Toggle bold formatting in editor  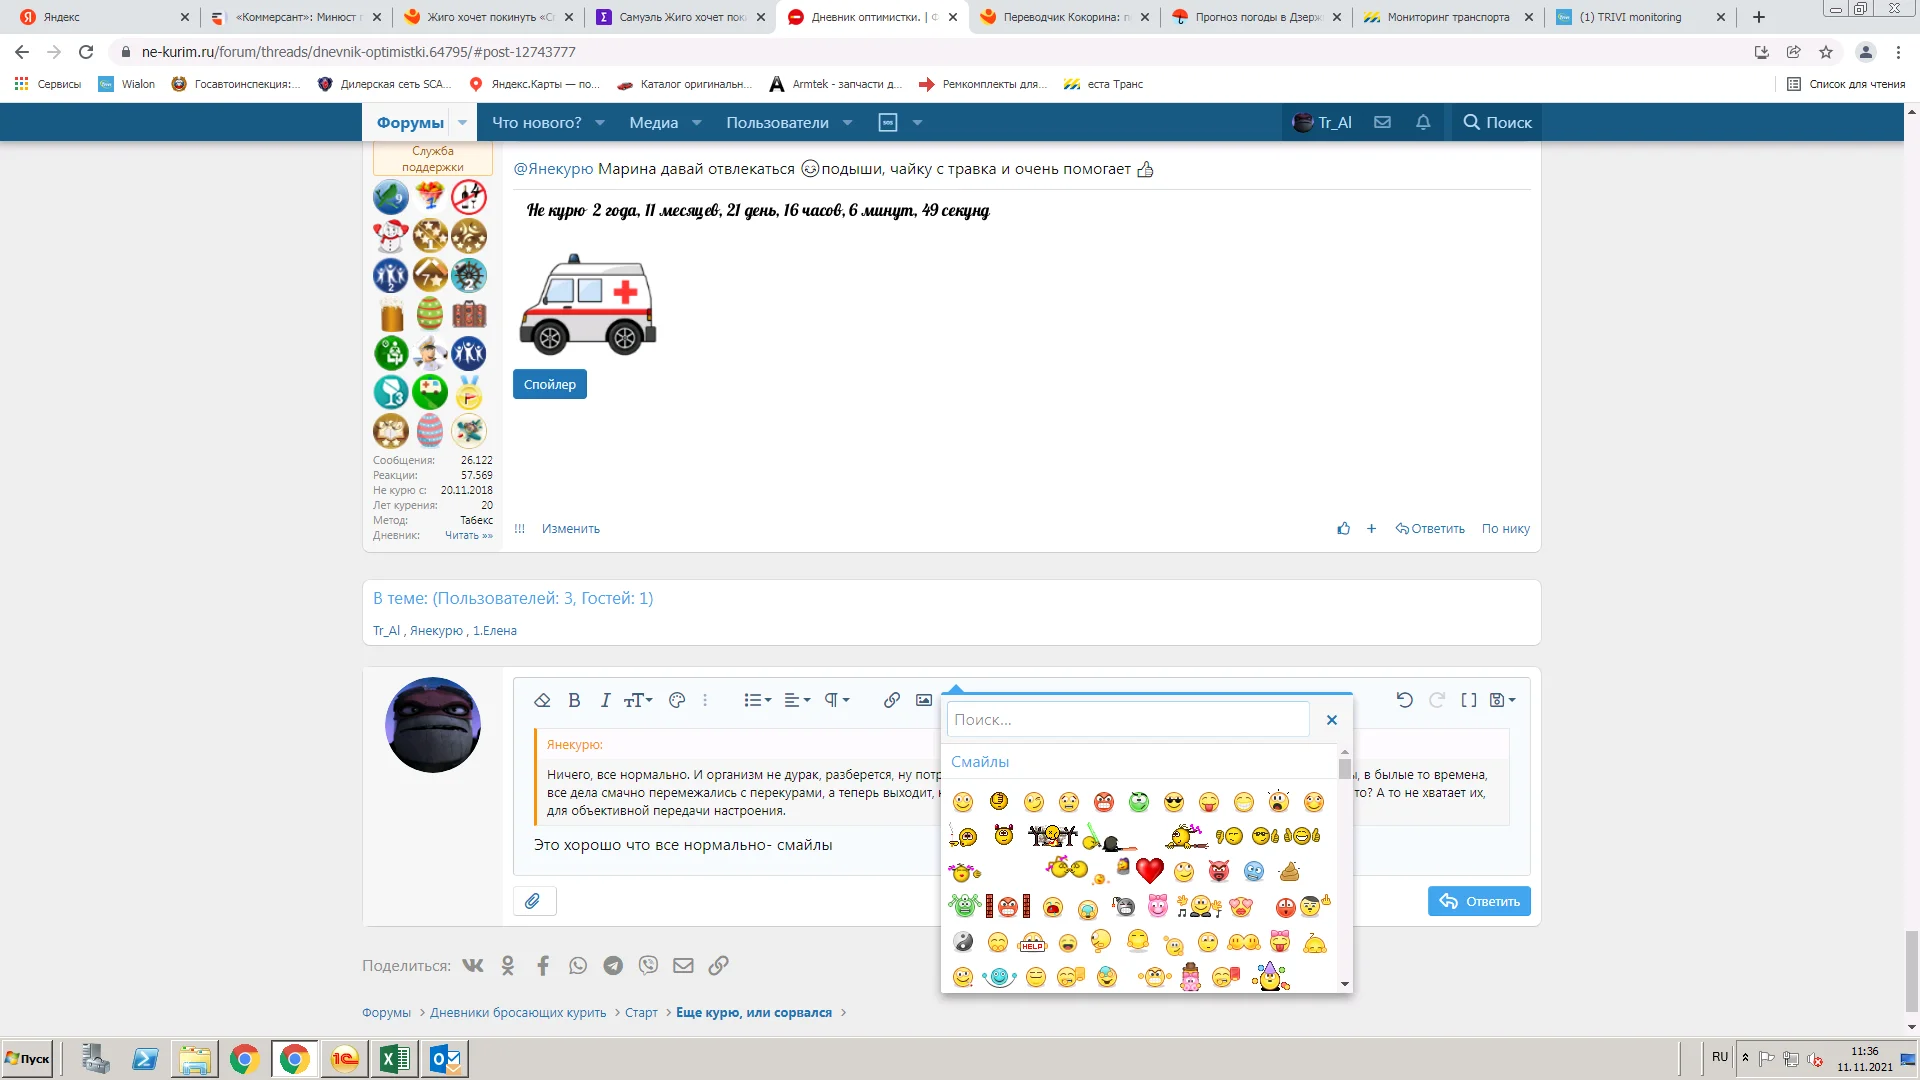(574, 700)
